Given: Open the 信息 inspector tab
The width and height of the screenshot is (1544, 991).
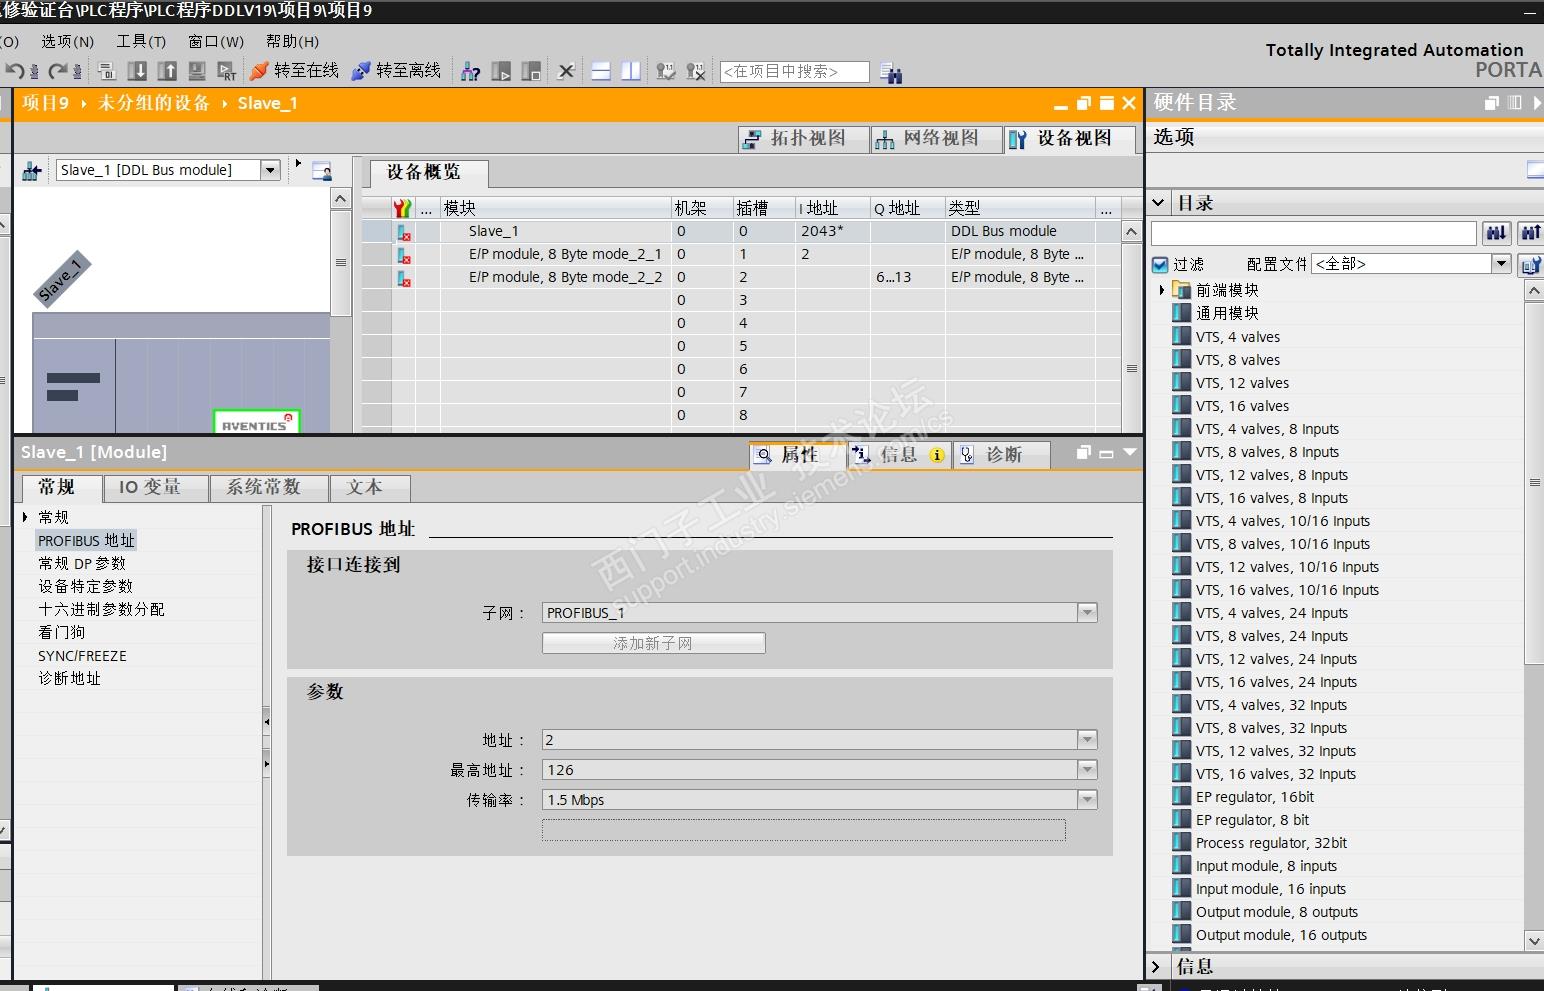Looking at the screenshot, I should tap(899, 455).
